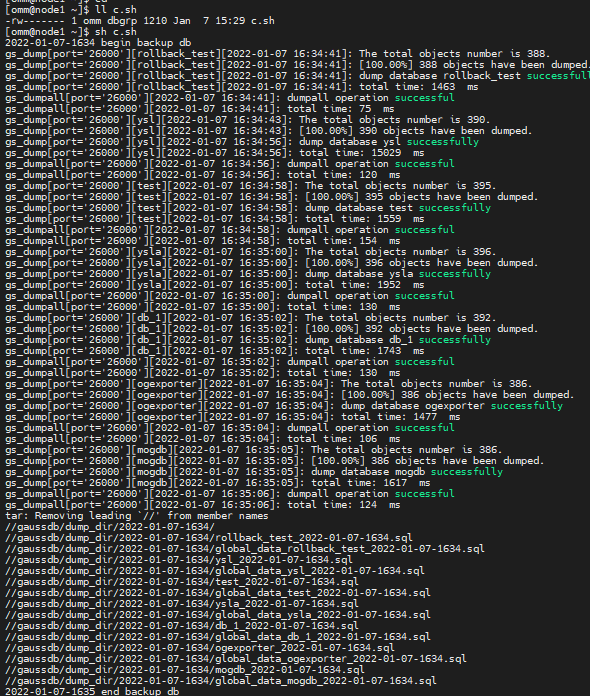Click 'total time: 1463 ms' text
The height and width of the screenshot is (696, 590).
tap(419, 87)
